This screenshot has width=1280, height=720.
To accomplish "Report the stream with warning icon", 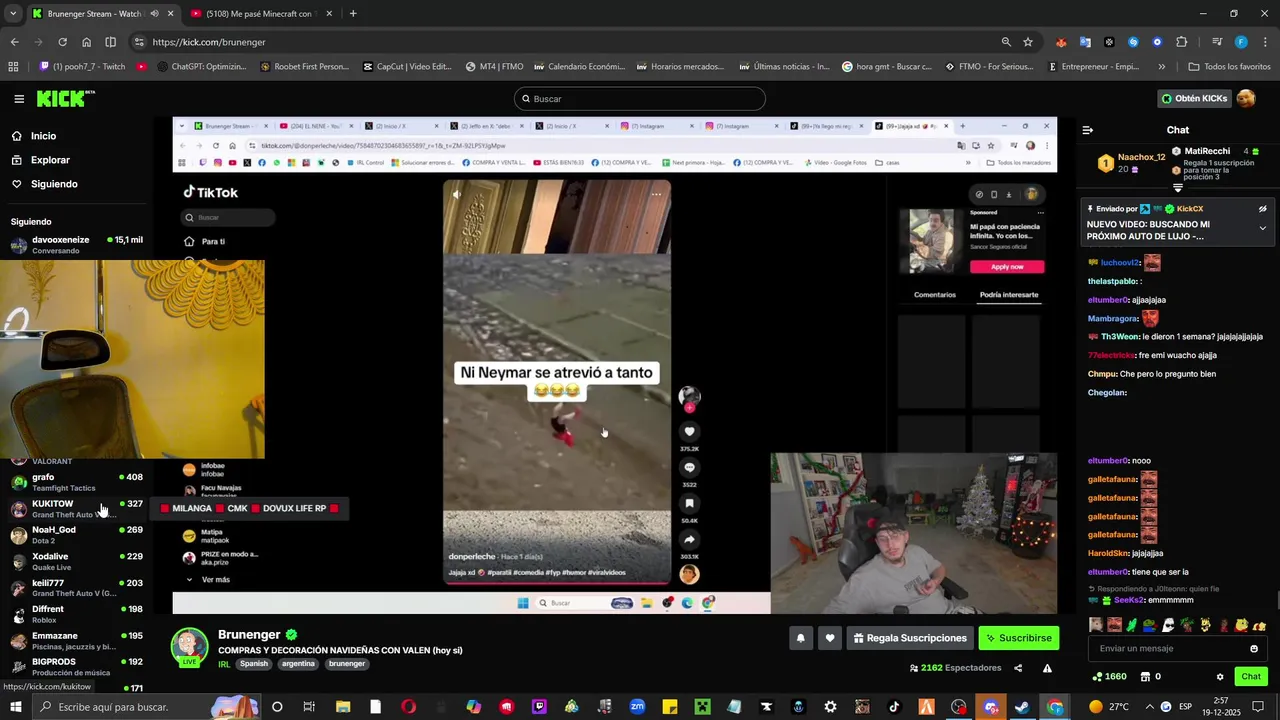I will click(1047, 668).
